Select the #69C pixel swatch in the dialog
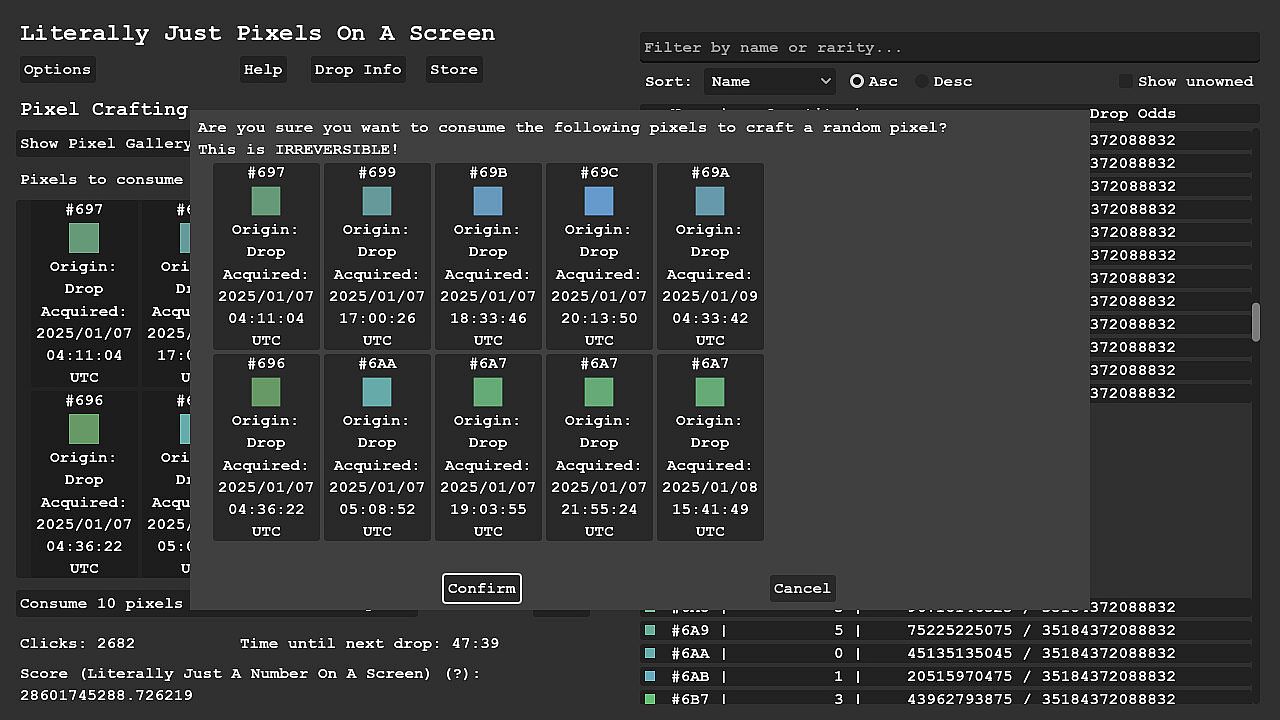Screen dimensions: 1280x720 [599, 202]
